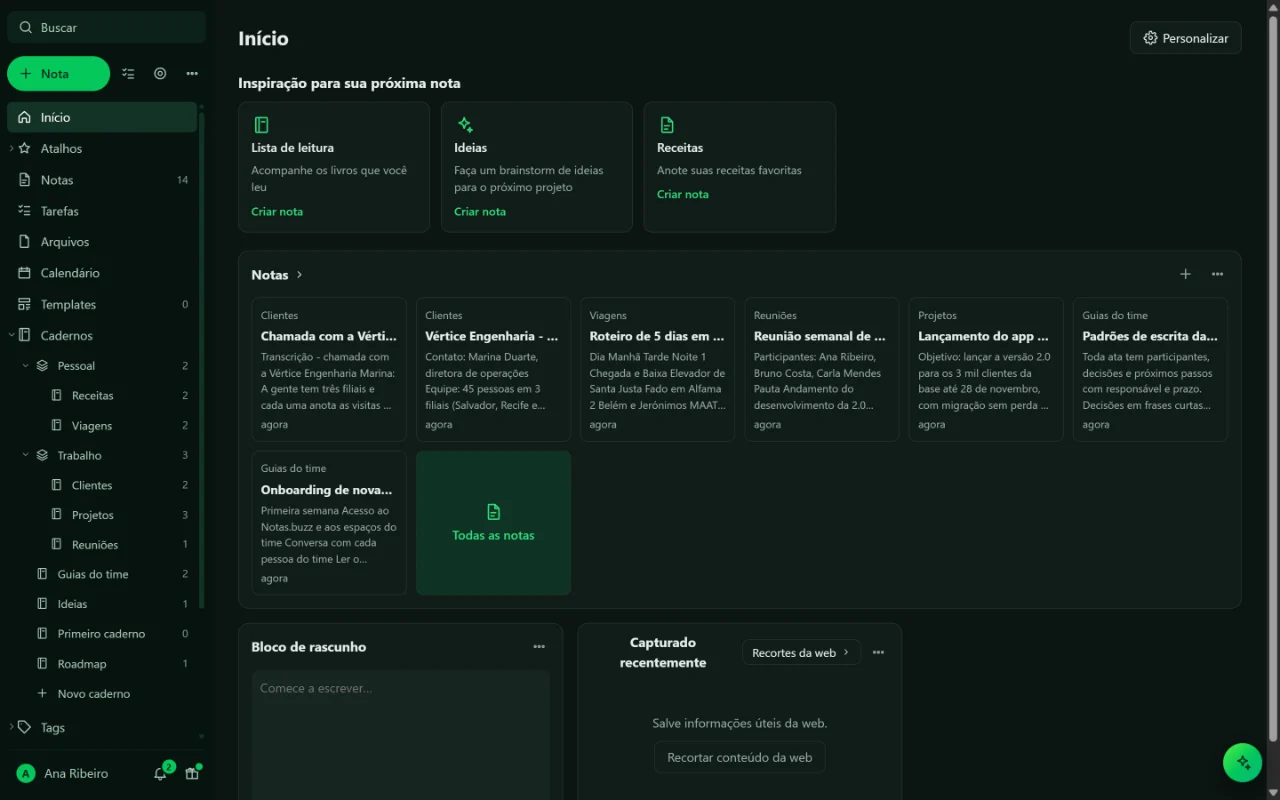Click into the Bloco de rascunho text area
The image size is (1280, 800).
click(401, 735)
